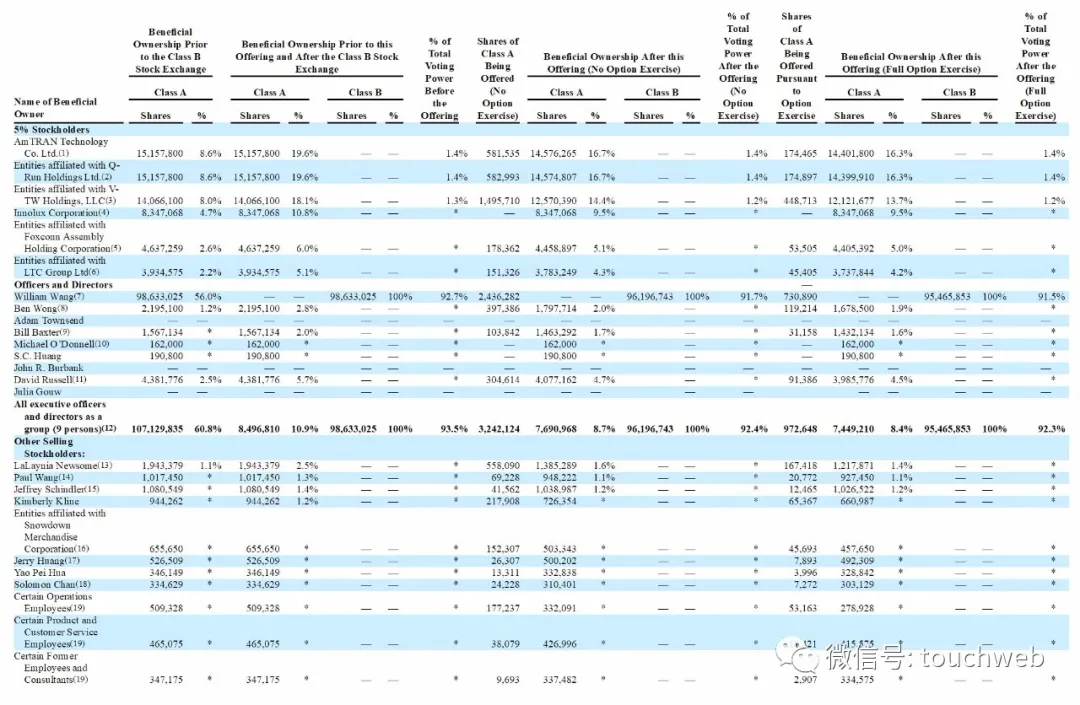Select the value "582,993" in Q-Run Holdings row

503,177
